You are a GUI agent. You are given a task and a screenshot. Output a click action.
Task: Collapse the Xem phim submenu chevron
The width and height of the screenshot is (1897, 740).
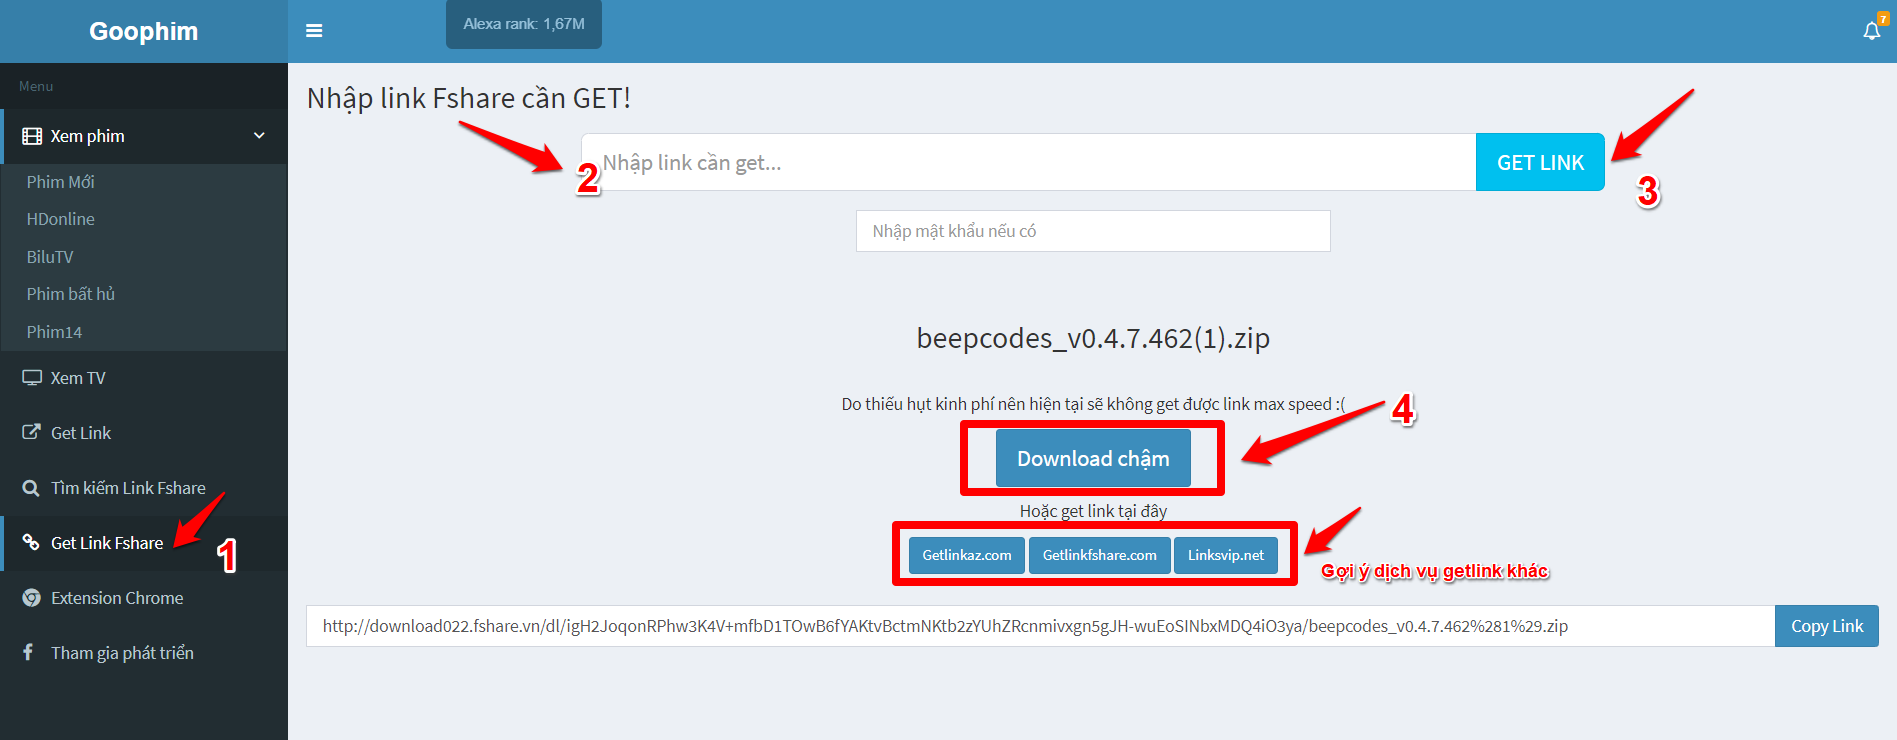tap(259, 136)
